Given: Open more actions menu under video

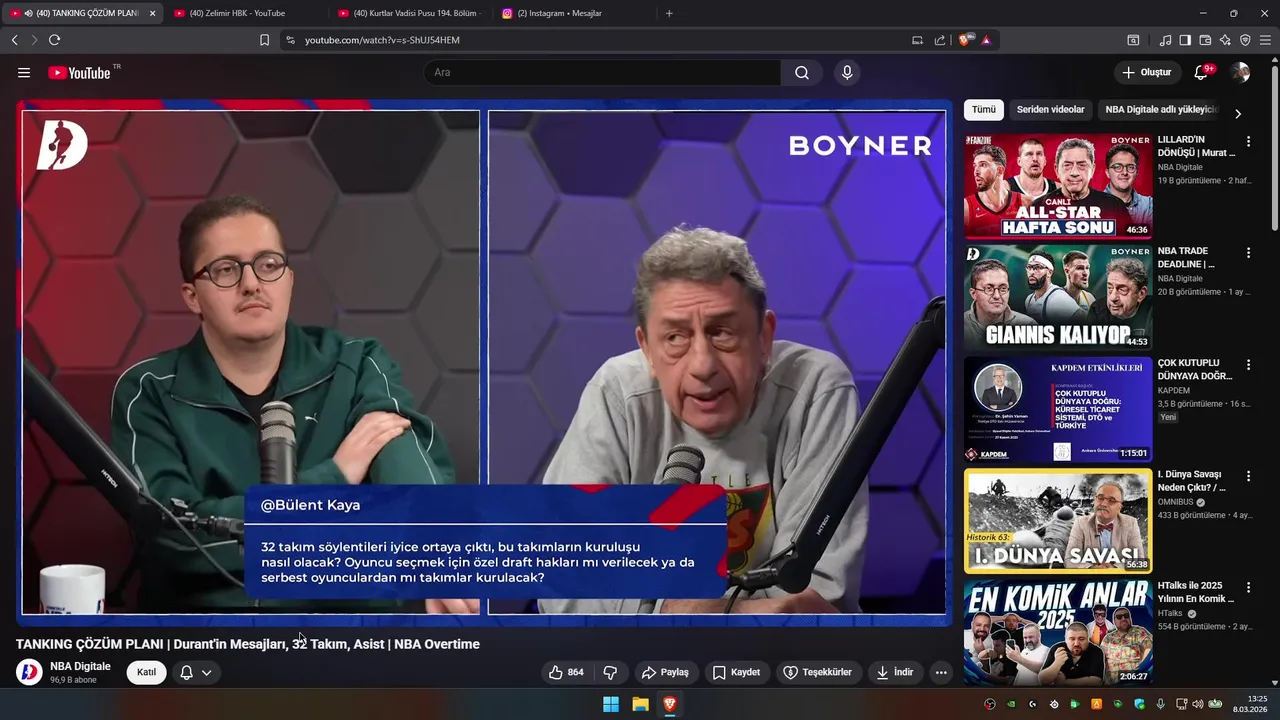Looking at the screenshot, I should point(941,672).
